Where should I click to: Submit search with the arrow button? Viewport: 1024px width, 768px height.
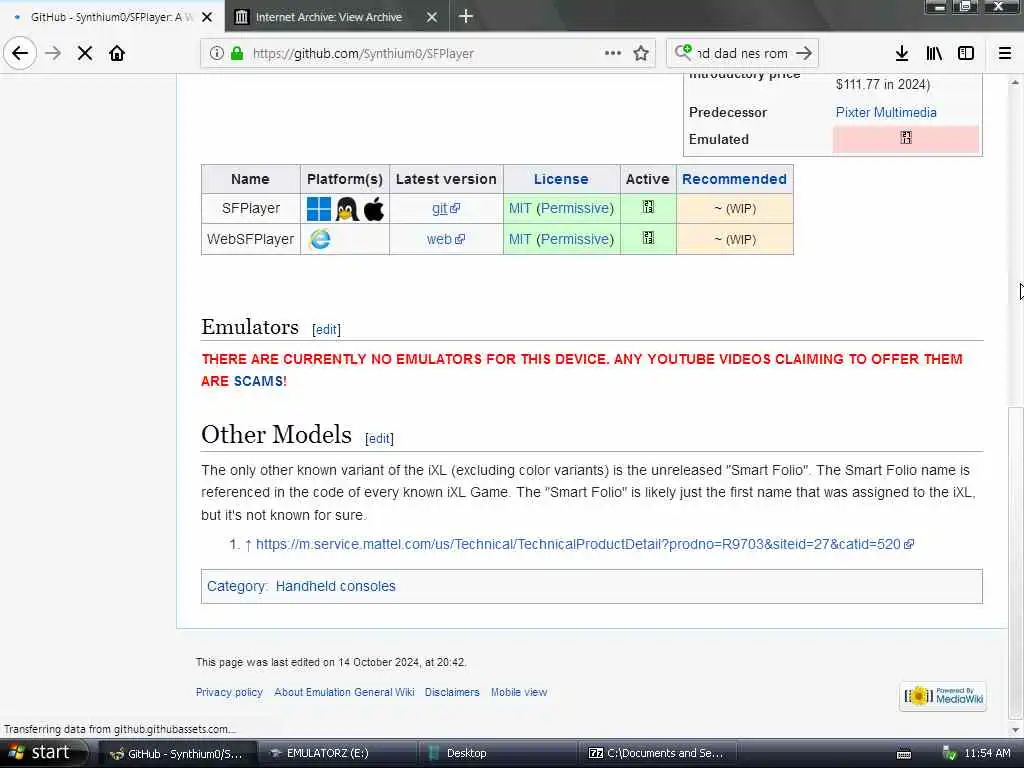coord(805,53)
